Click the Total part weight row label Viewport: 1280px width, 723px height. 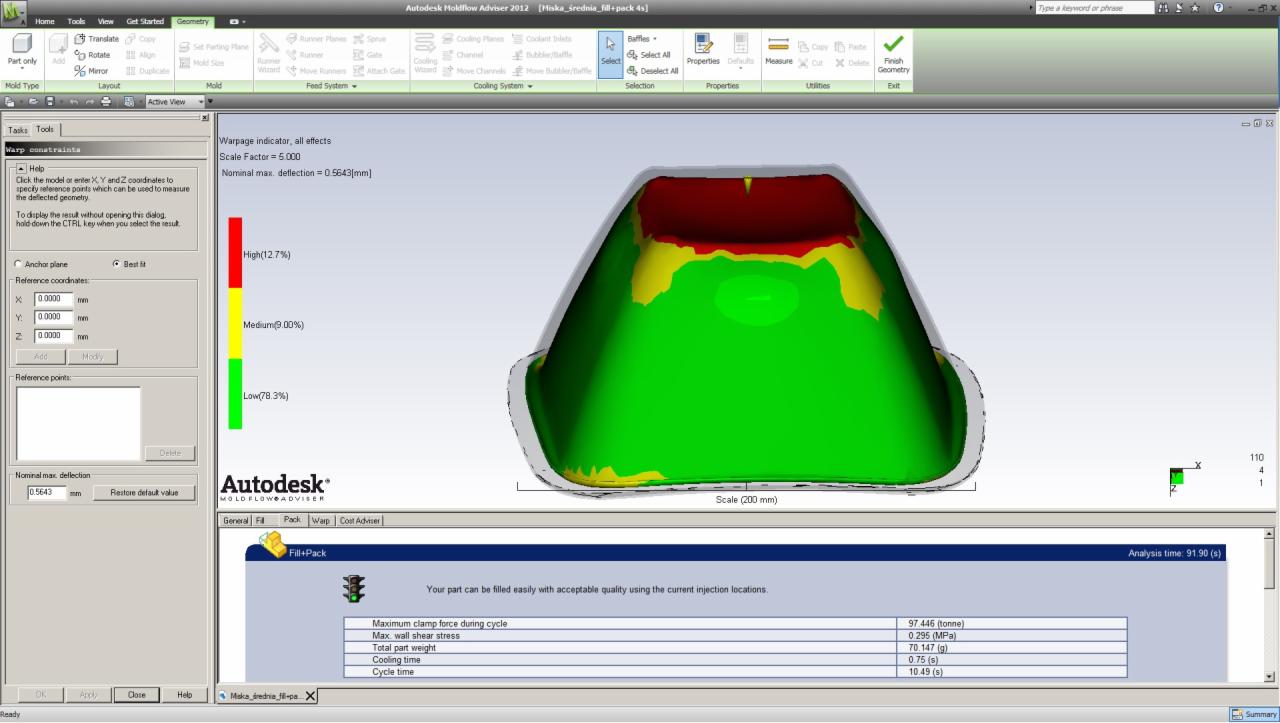(404, 648)
